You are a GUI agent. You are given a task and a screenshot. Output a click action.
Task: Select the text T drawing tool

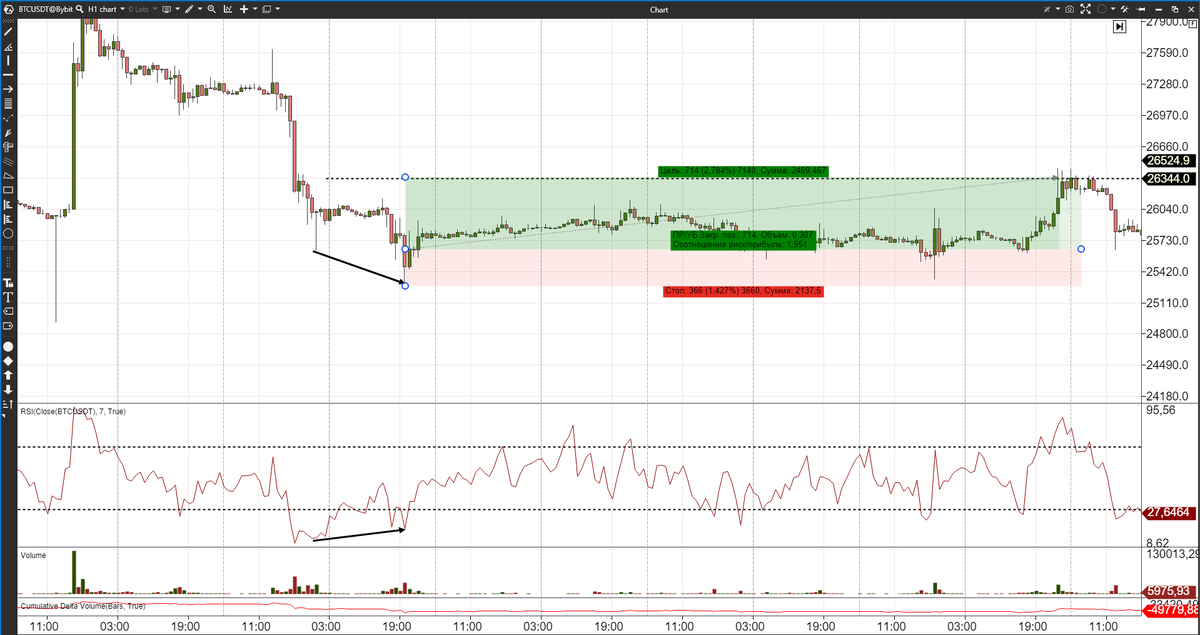[8, 297]
